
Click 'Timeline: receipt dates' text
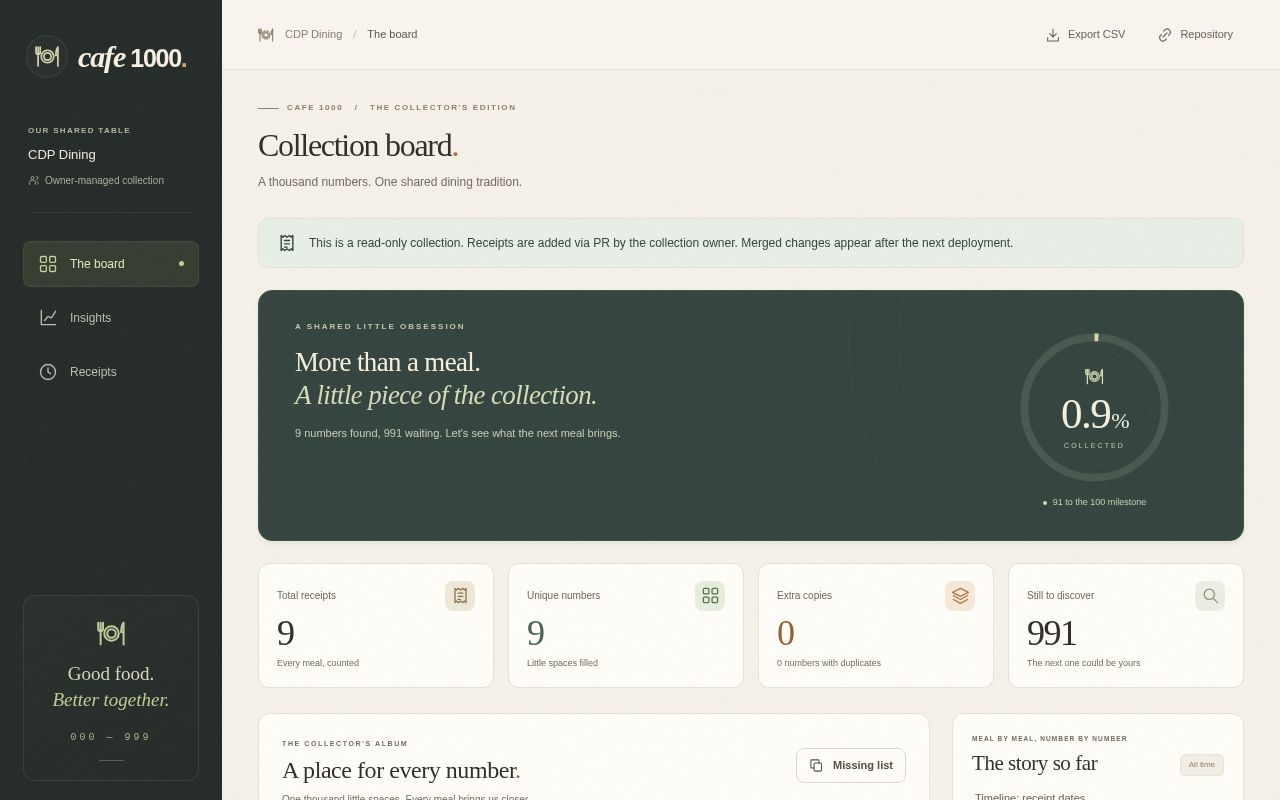[x=1030, y=796]
